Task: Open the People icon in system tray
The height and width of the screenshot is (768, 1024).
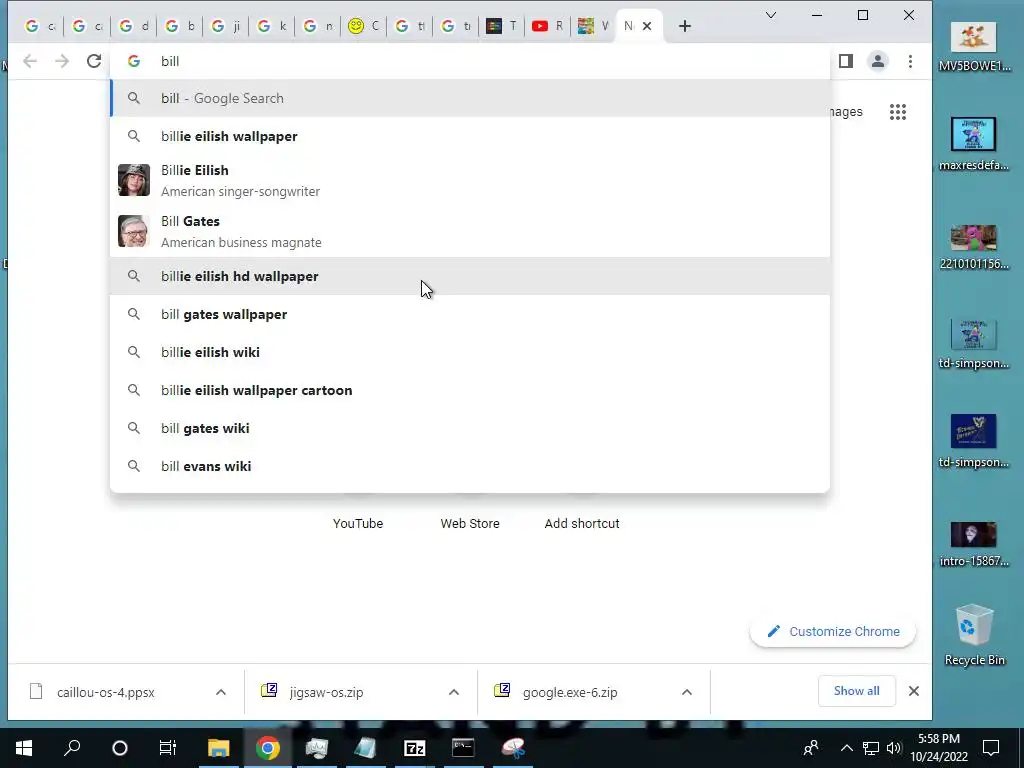Action: click(x=811, y=747)
